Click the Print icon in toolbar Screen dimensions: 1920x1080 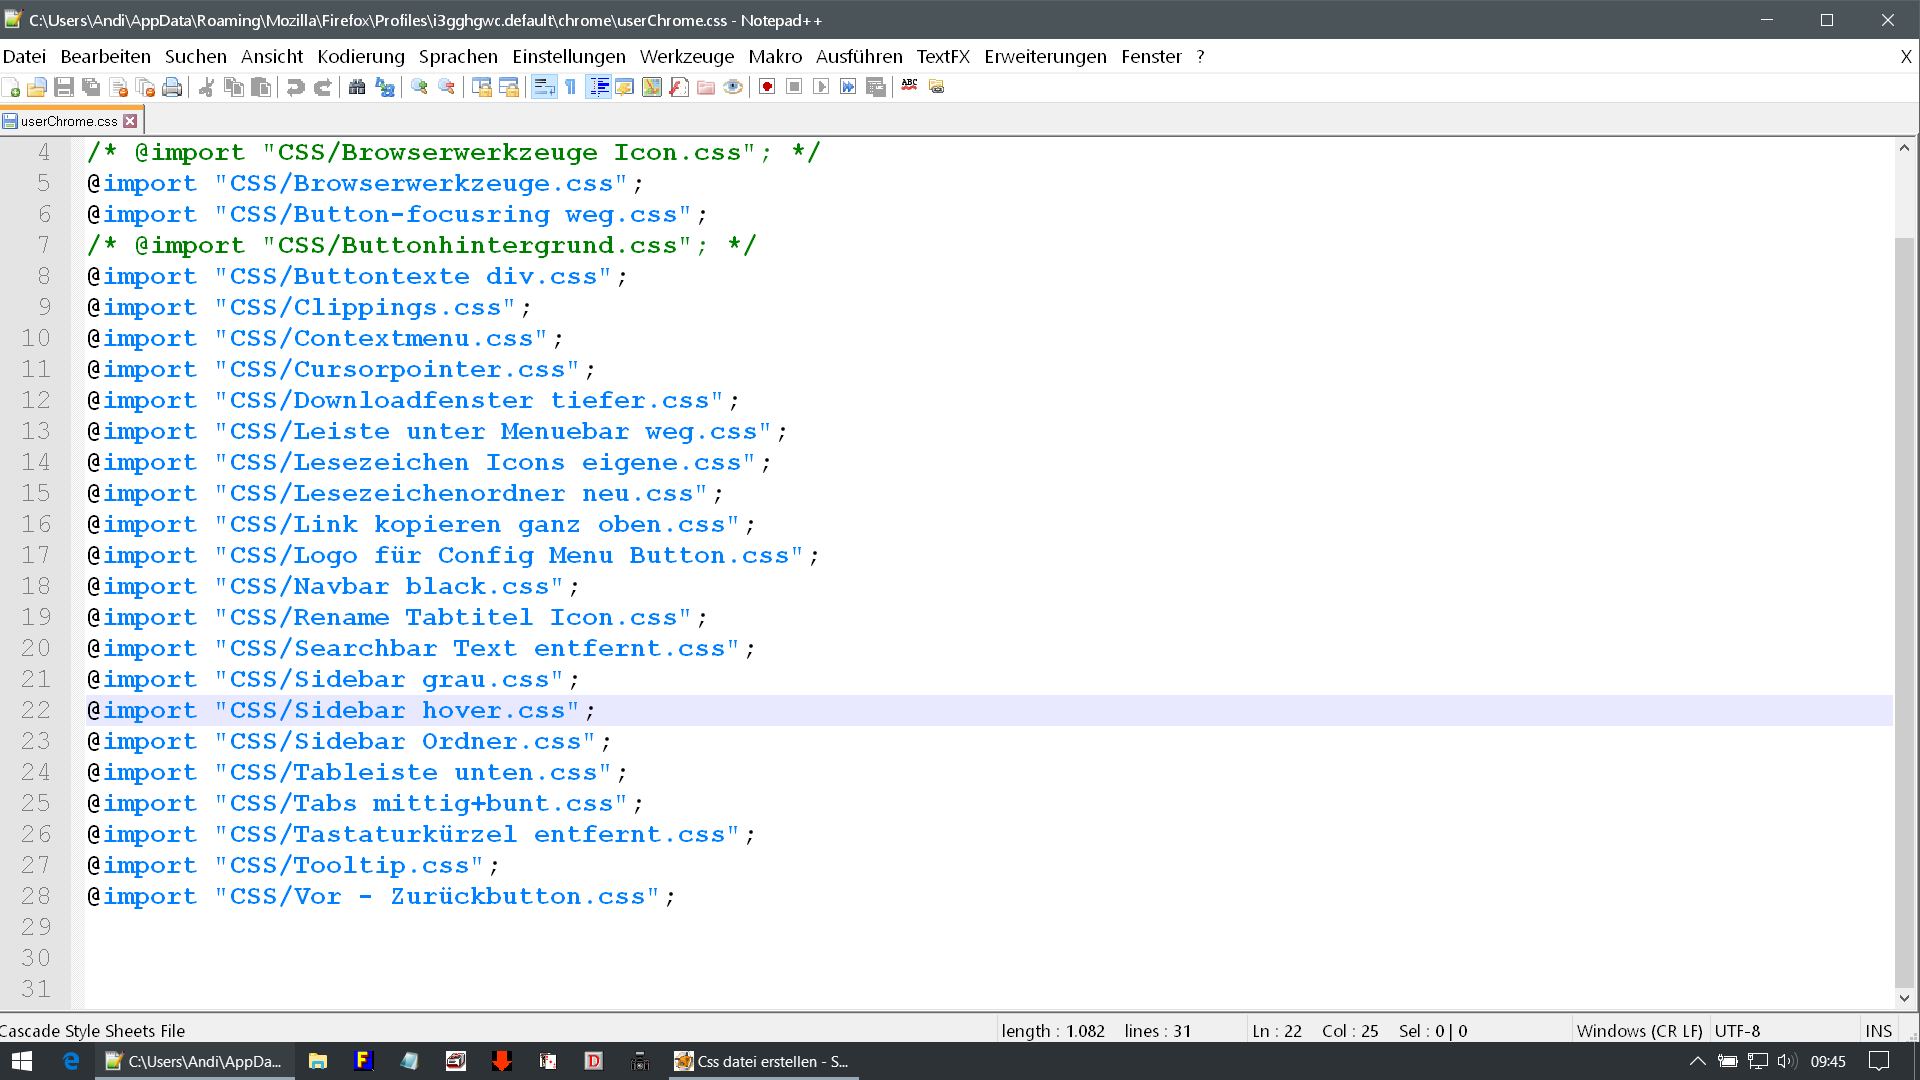(172, 88)
